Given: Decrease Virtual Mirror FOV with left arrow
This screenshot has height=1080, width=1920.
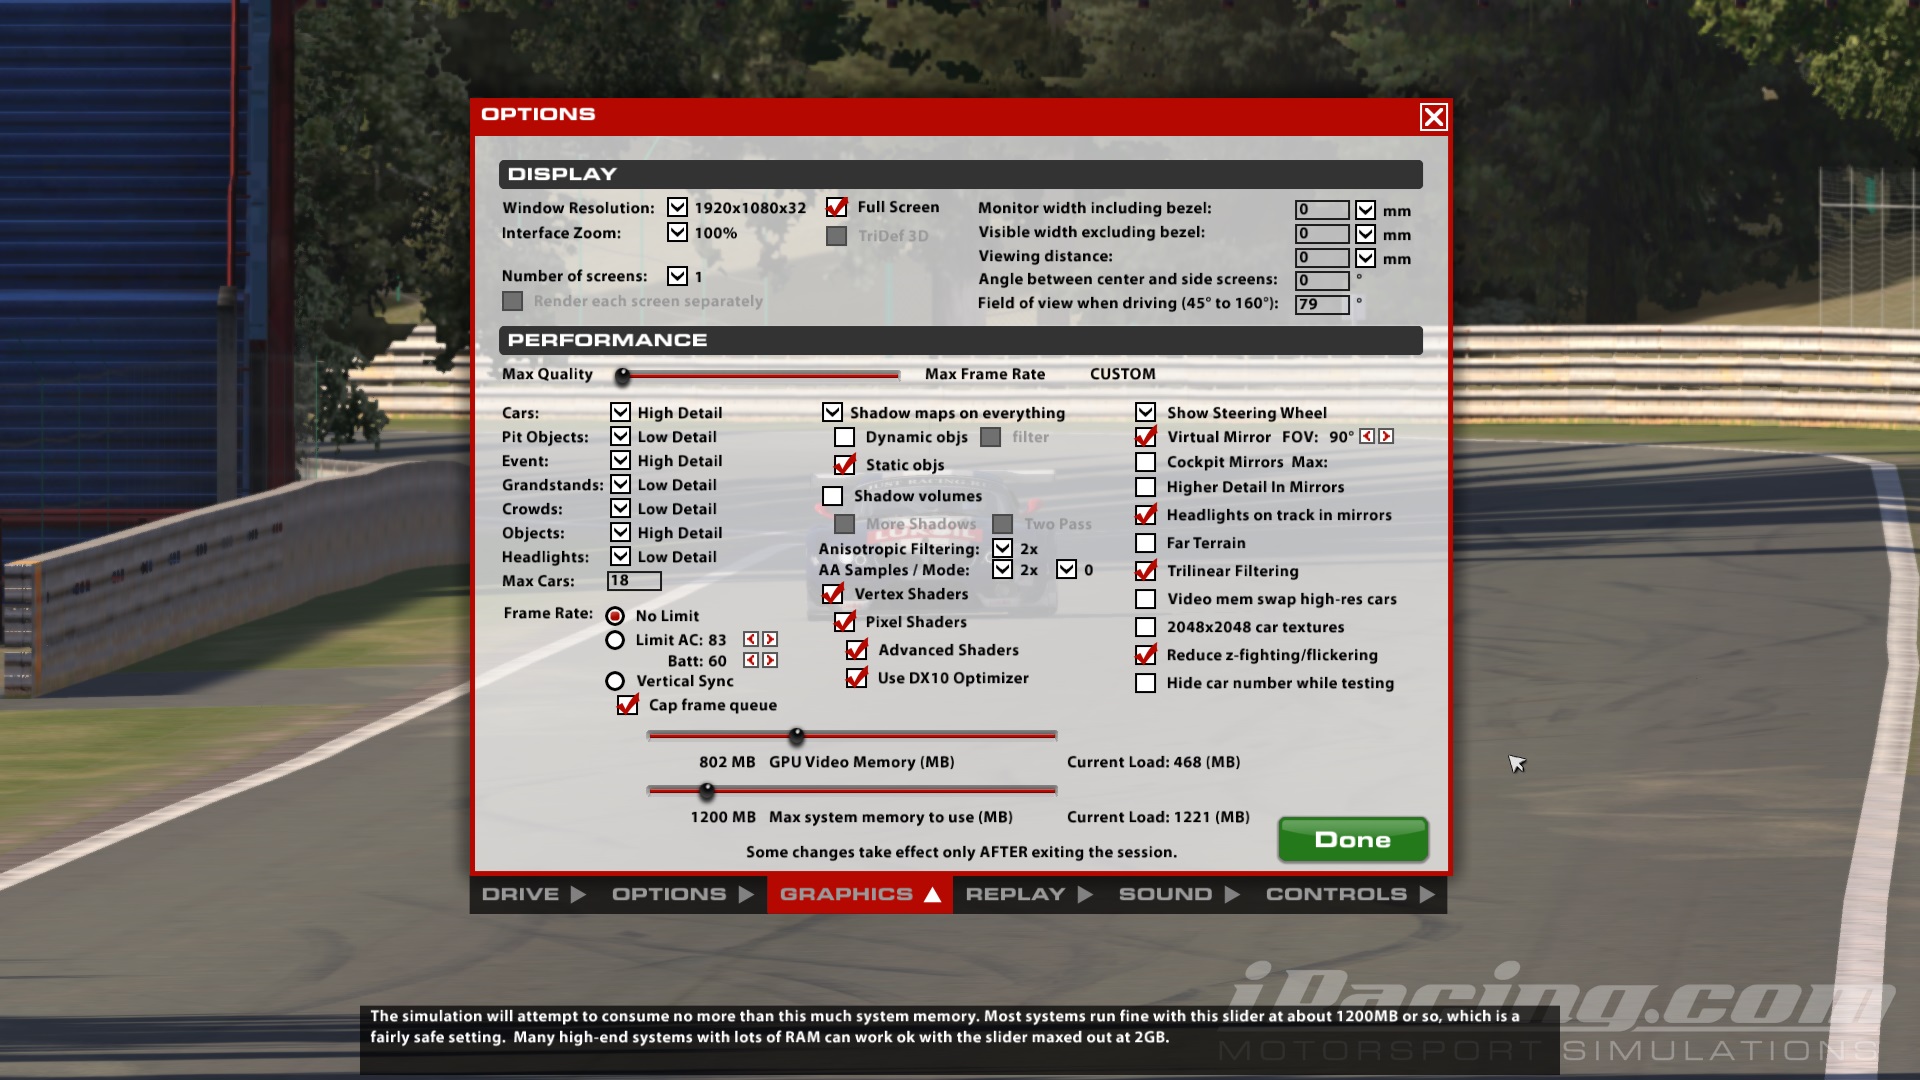Looking at the screenshot, I should coord(1367,437).
